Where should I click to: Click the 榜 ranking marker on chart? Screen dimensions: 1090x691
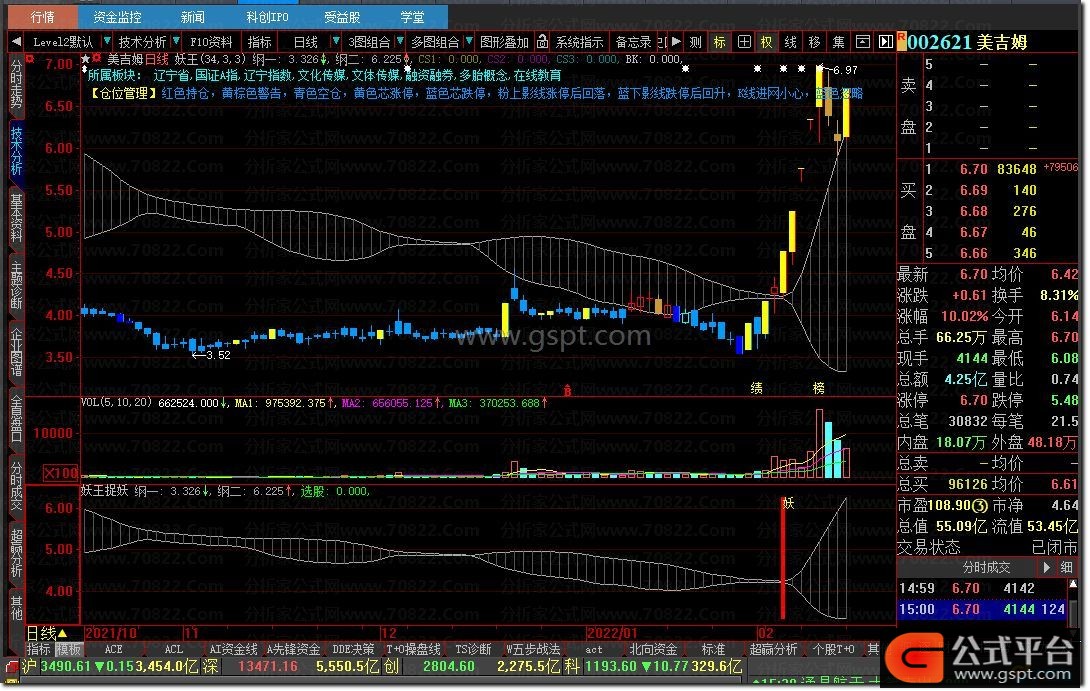[x=819, y=388]
